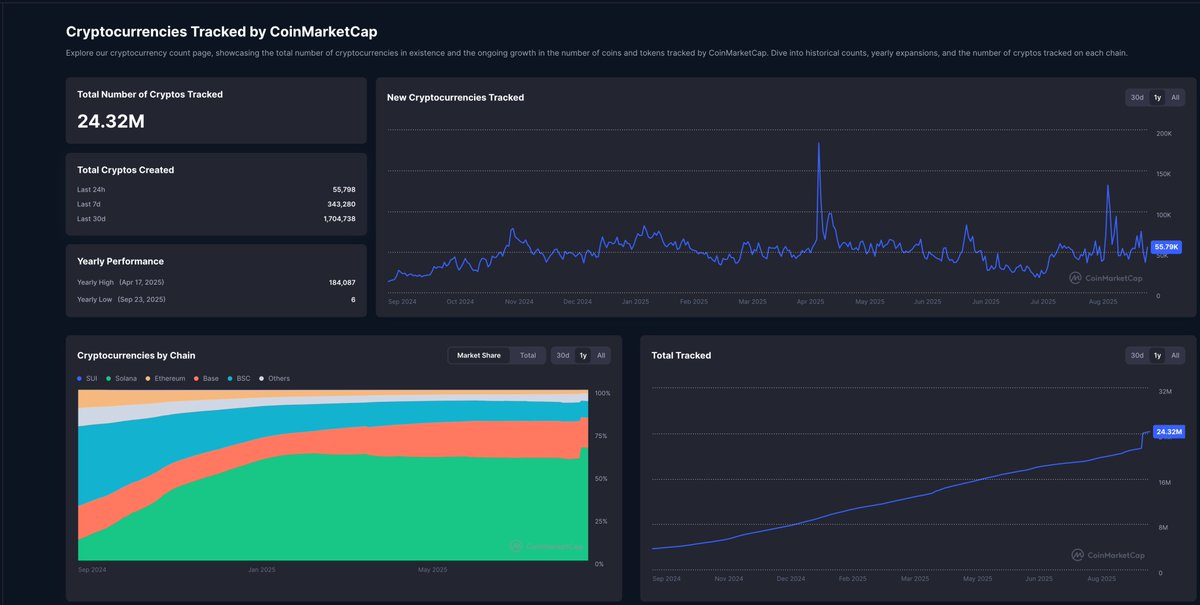Switch the chain chart to Total view
Screen dimensions: 1200x605
pos(528,355)
